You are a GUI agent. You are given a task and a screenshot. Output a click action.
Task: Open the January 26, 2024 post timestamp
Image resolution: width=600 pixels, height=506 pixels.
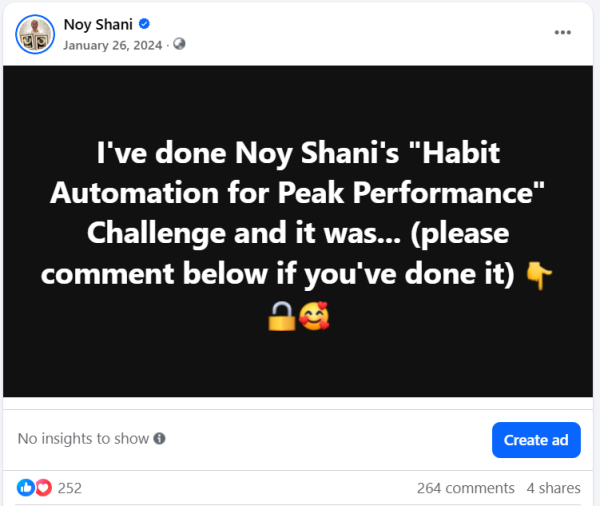click(114, 44)
